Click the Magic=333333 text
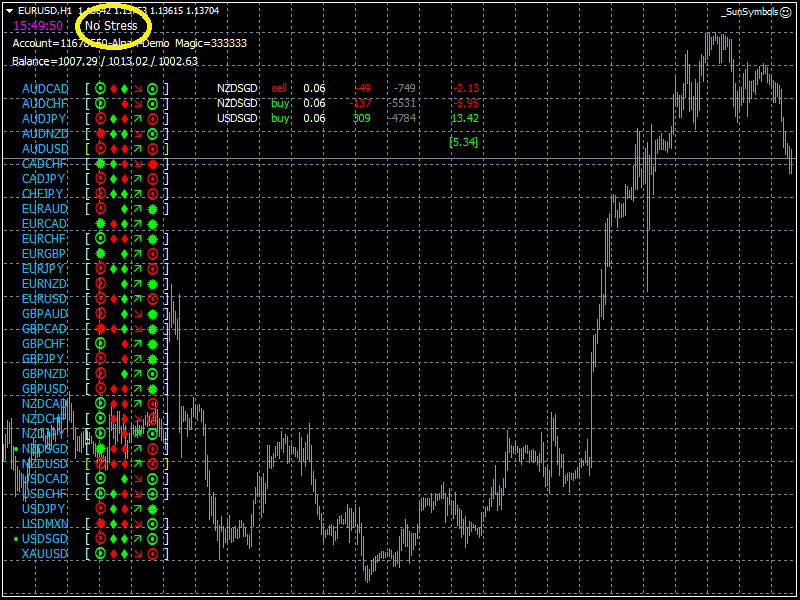 (211, 43)
